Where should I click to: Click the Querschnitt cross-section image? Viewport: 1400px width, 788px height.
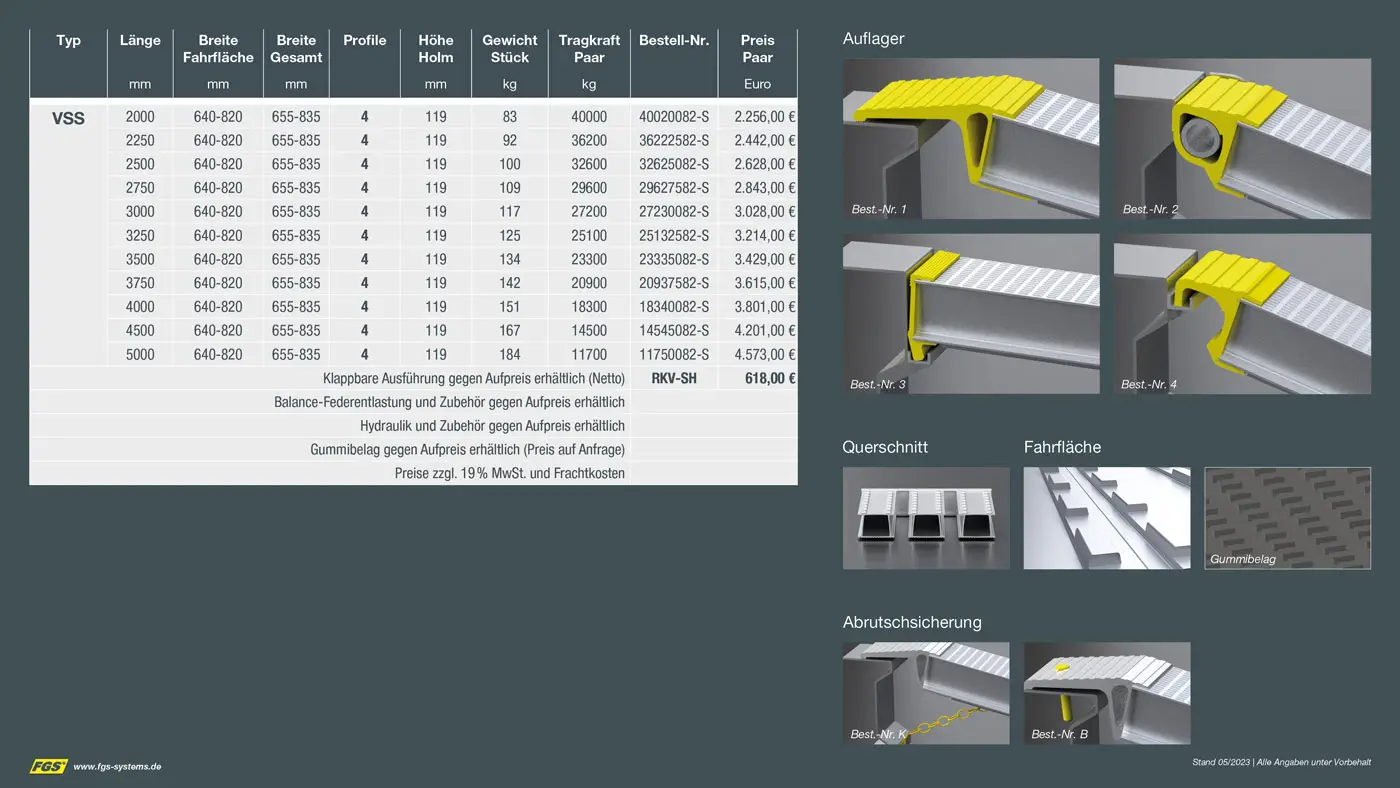926,518
